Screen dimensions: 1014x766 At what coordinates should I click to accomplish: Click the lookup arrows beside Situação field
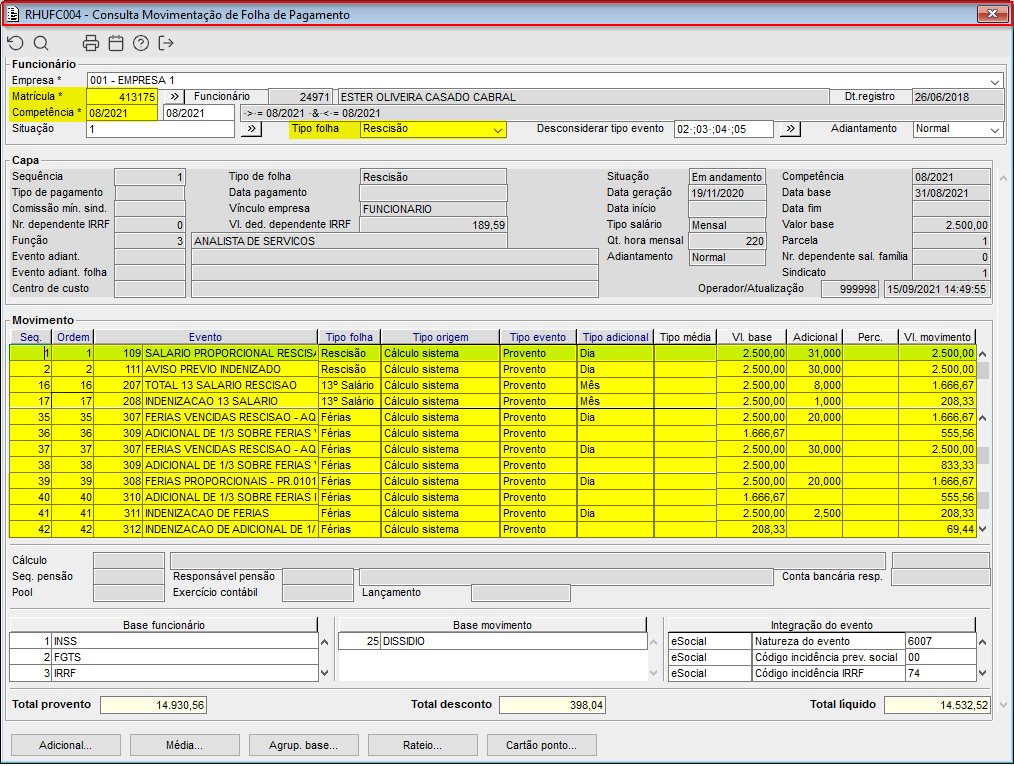pyautogui.click(x=251, y=129)
